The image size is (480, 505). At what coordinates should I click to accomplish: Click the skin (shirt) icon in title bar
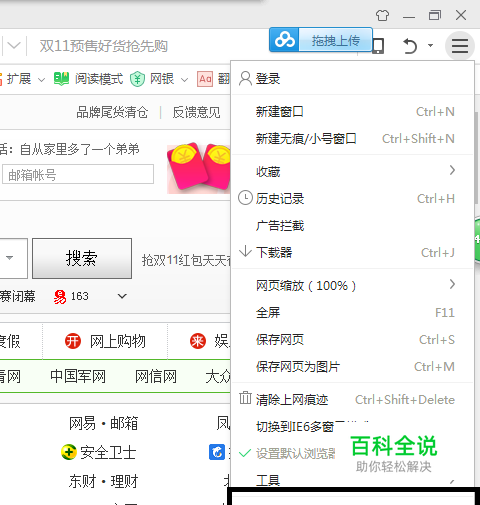[382, 15]
